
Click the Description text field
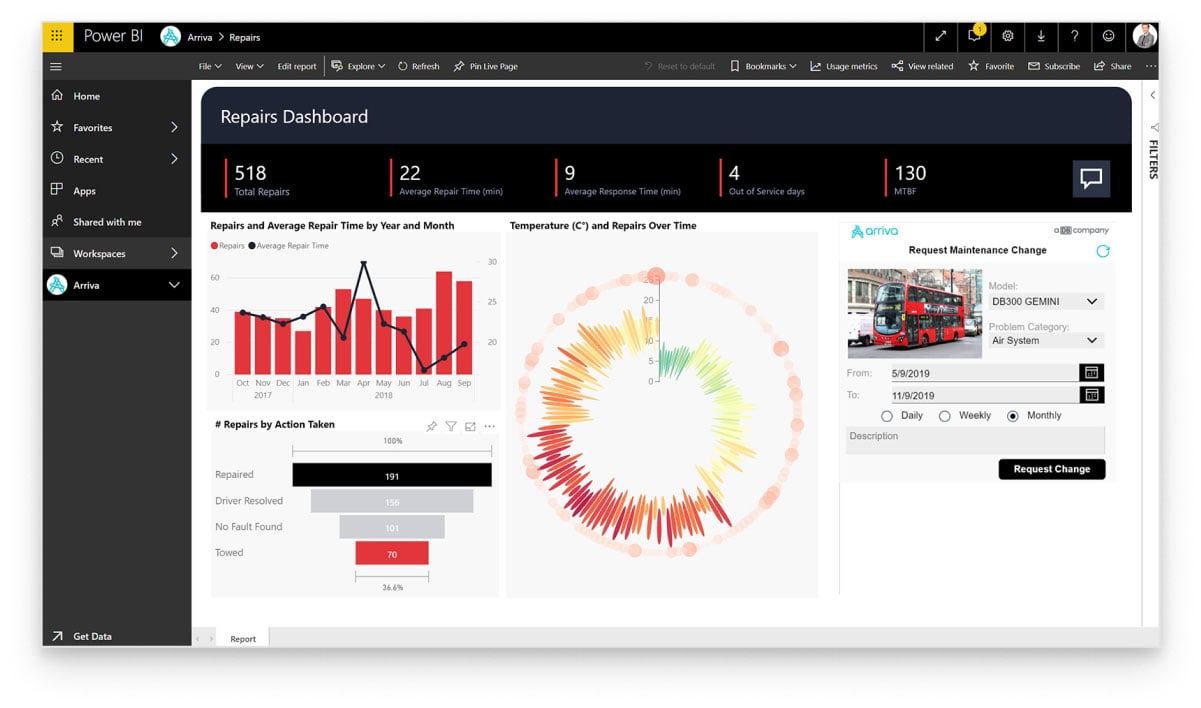[975, 440]
